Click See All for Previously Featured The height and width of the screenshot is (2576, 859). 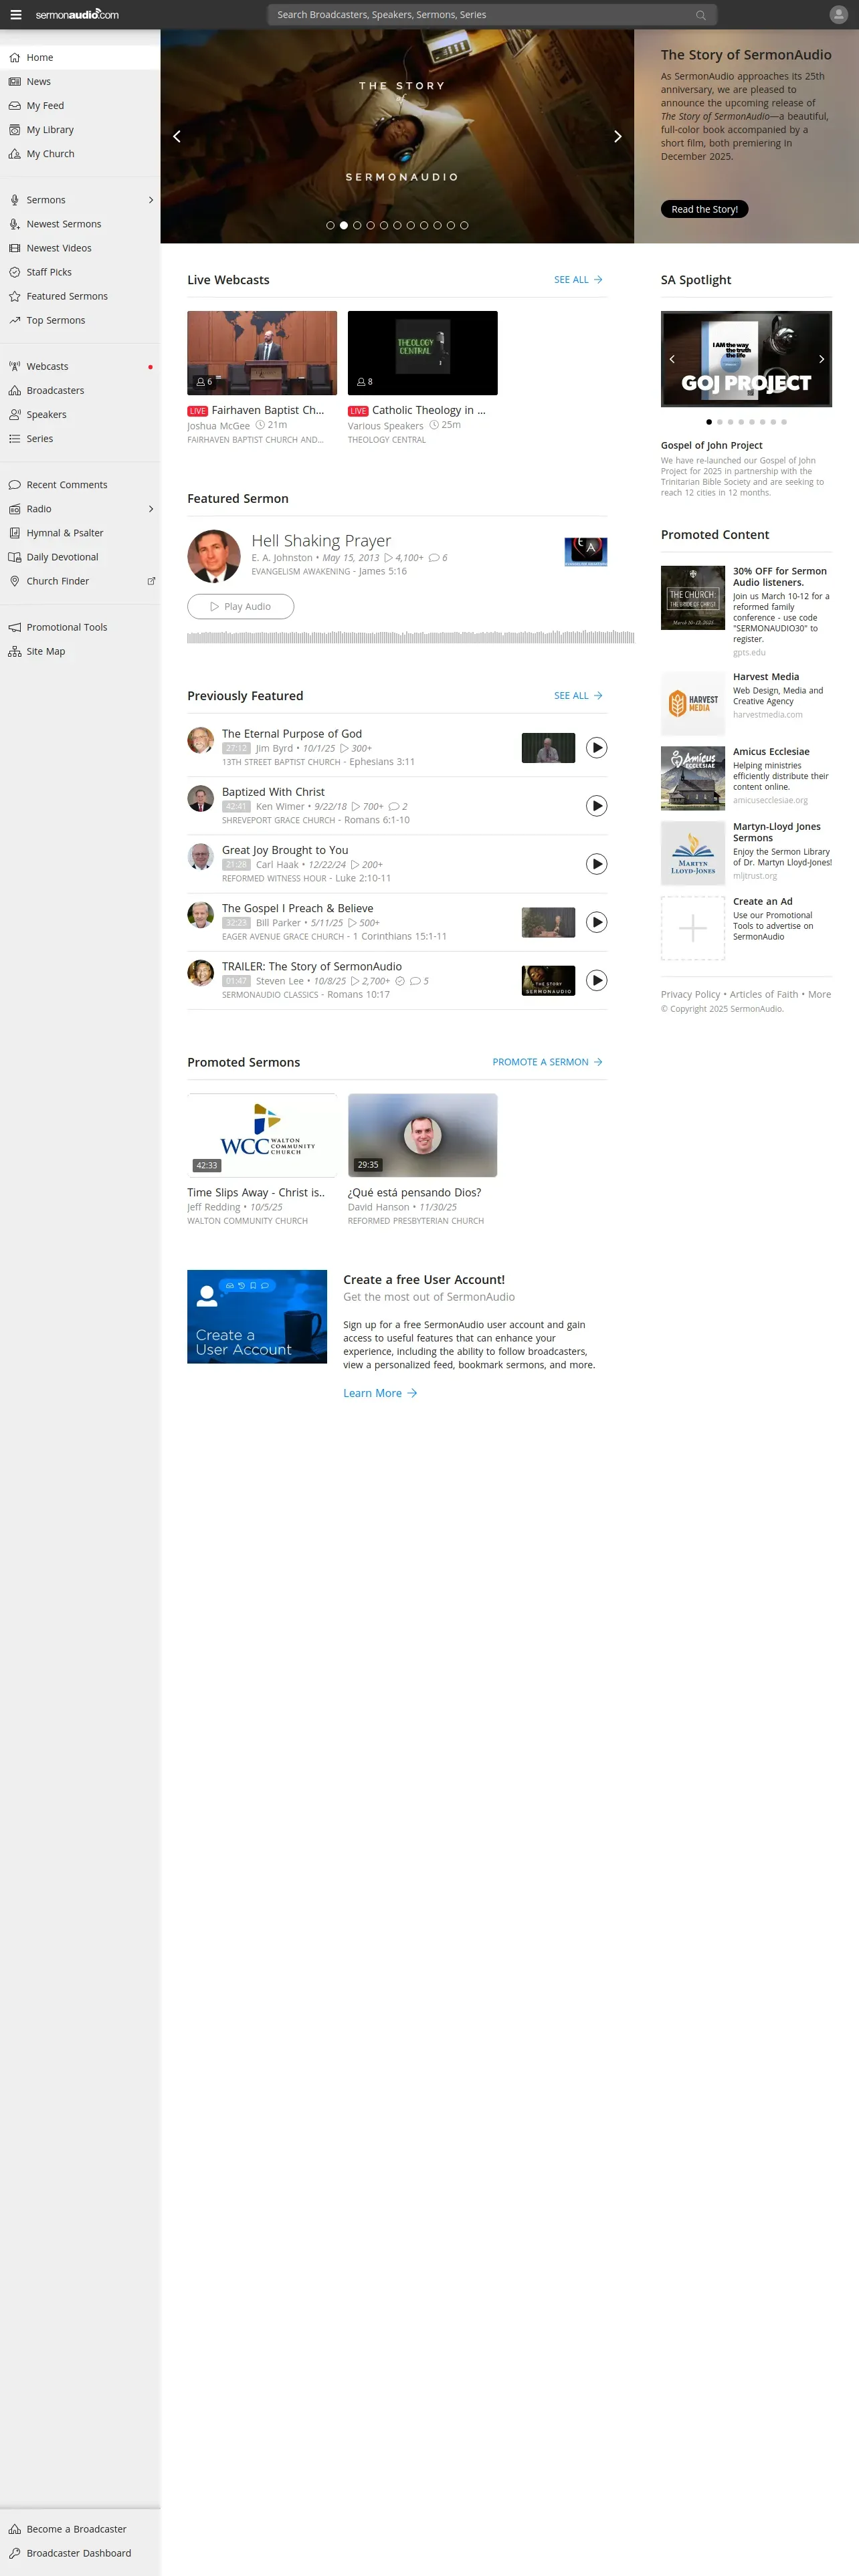[578, 696]
